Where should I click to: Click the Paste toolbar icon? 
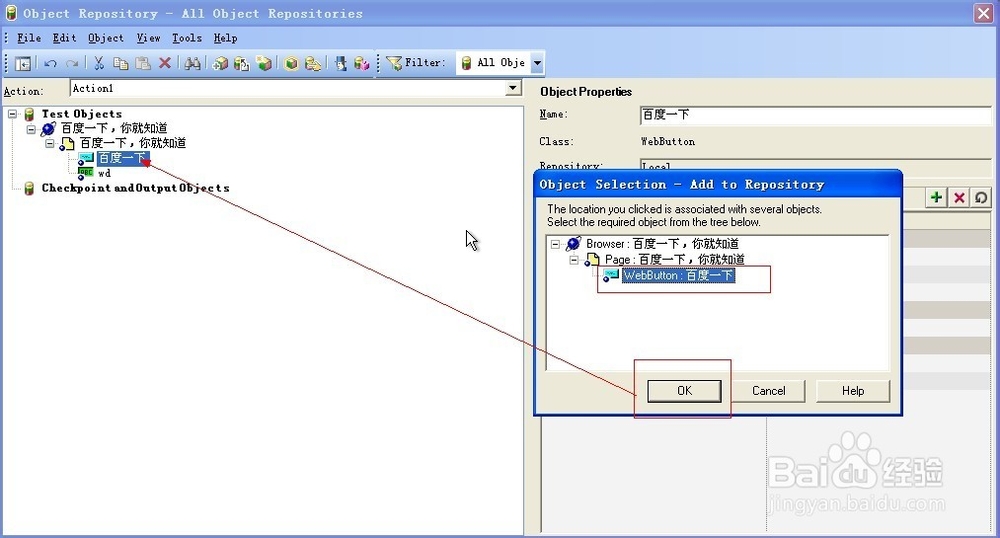click(x=143, y=62)
